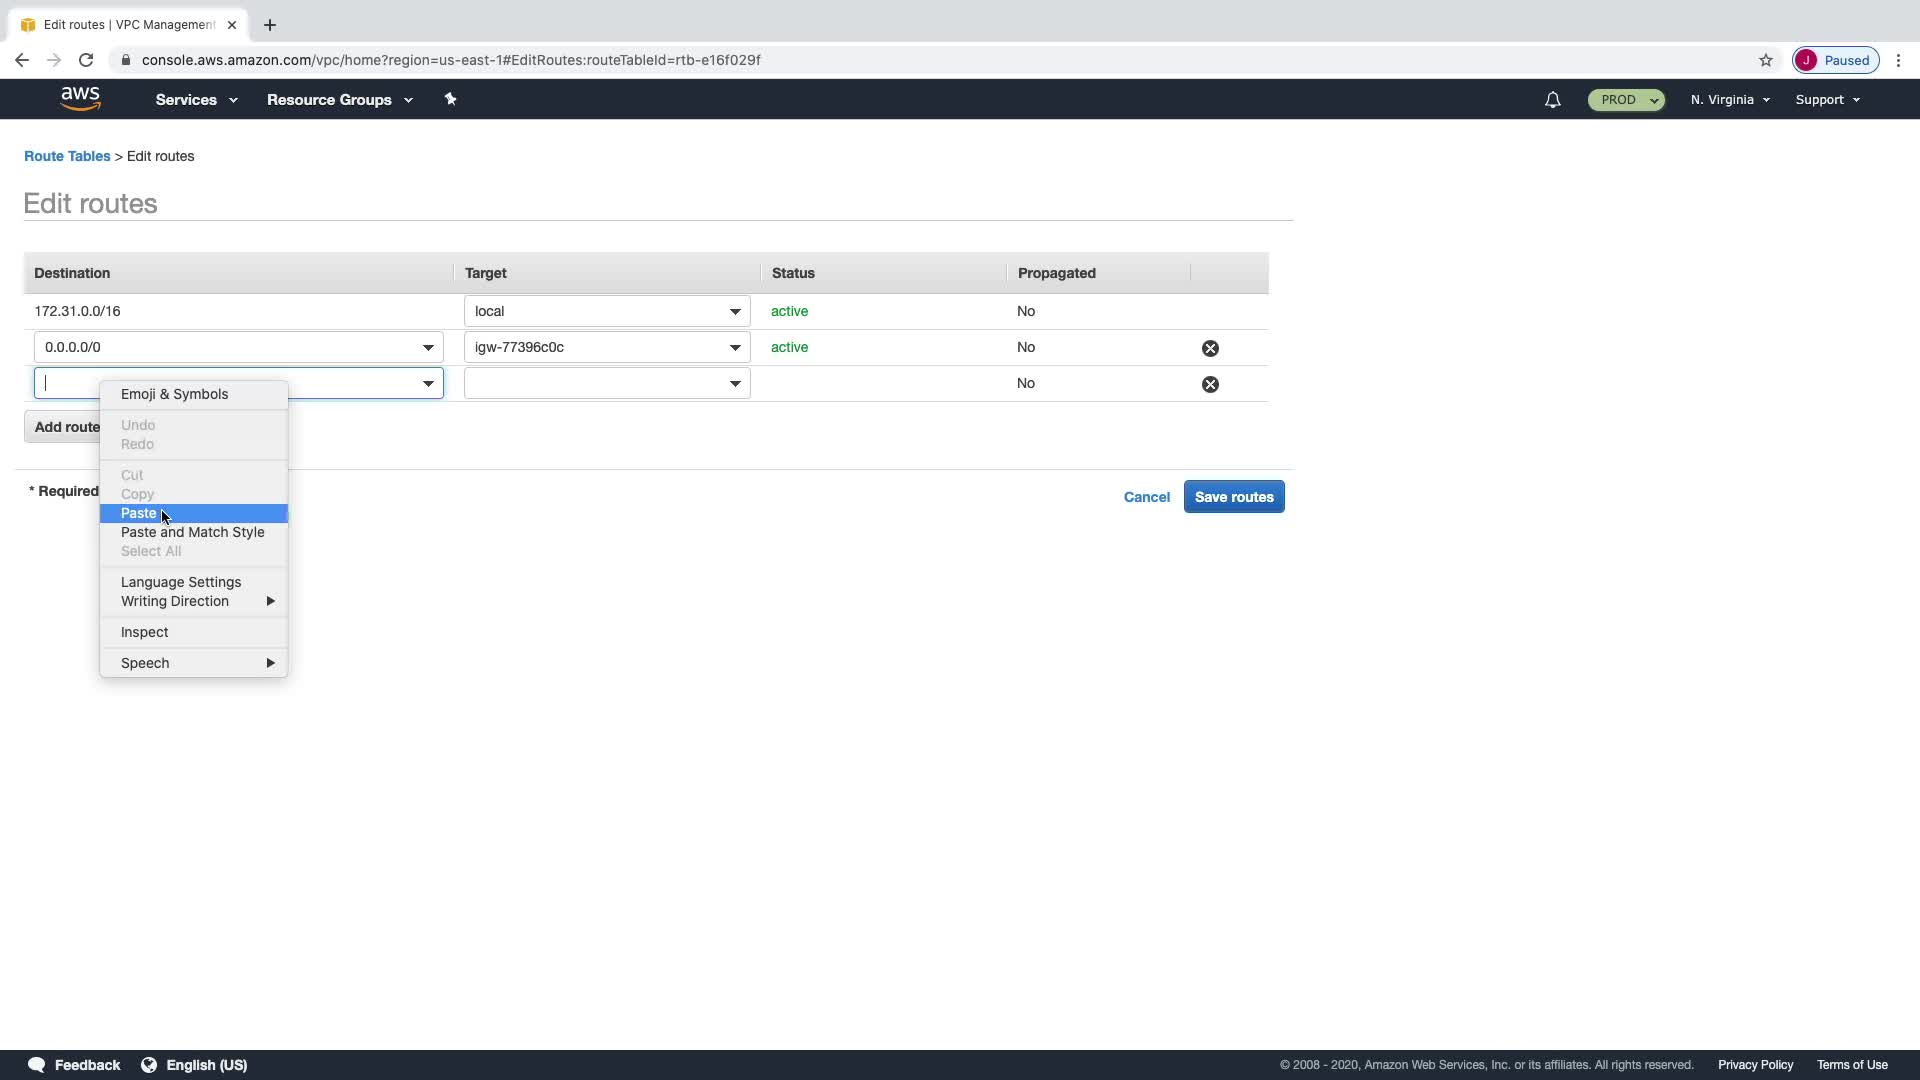Select Inspect in the context menu
Viewport: 1920px width, 1080px height.
[144, 632]
